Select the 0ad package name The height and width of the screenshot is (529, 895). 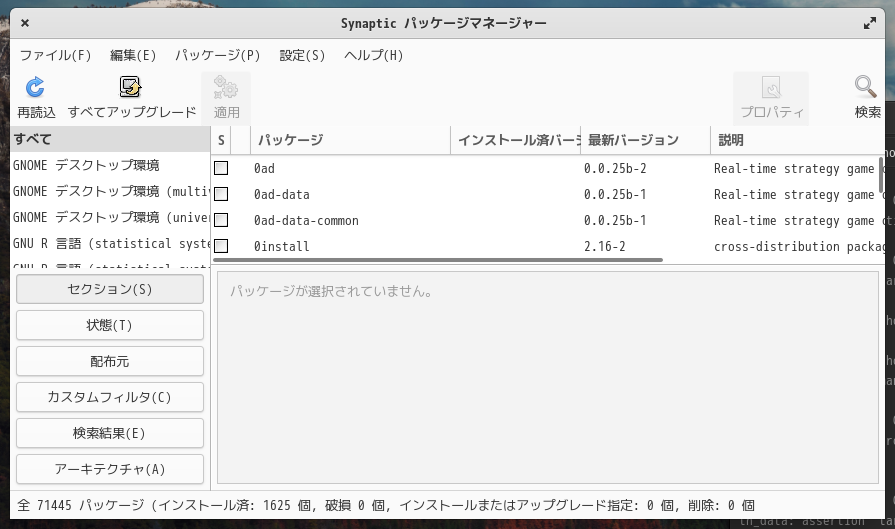pos(264,168)
